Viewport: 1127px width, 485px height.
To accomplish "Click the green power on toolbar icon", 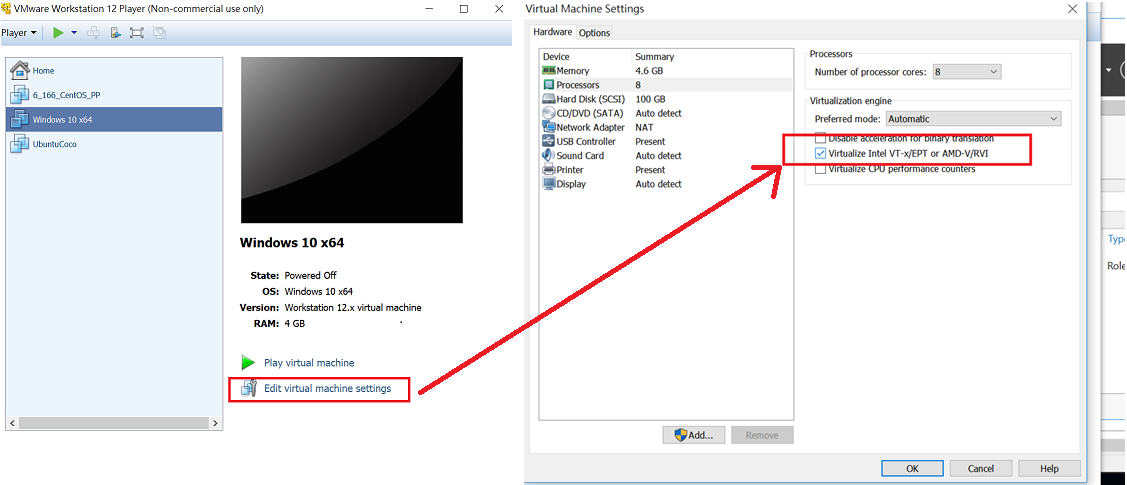I will [58, 33].
